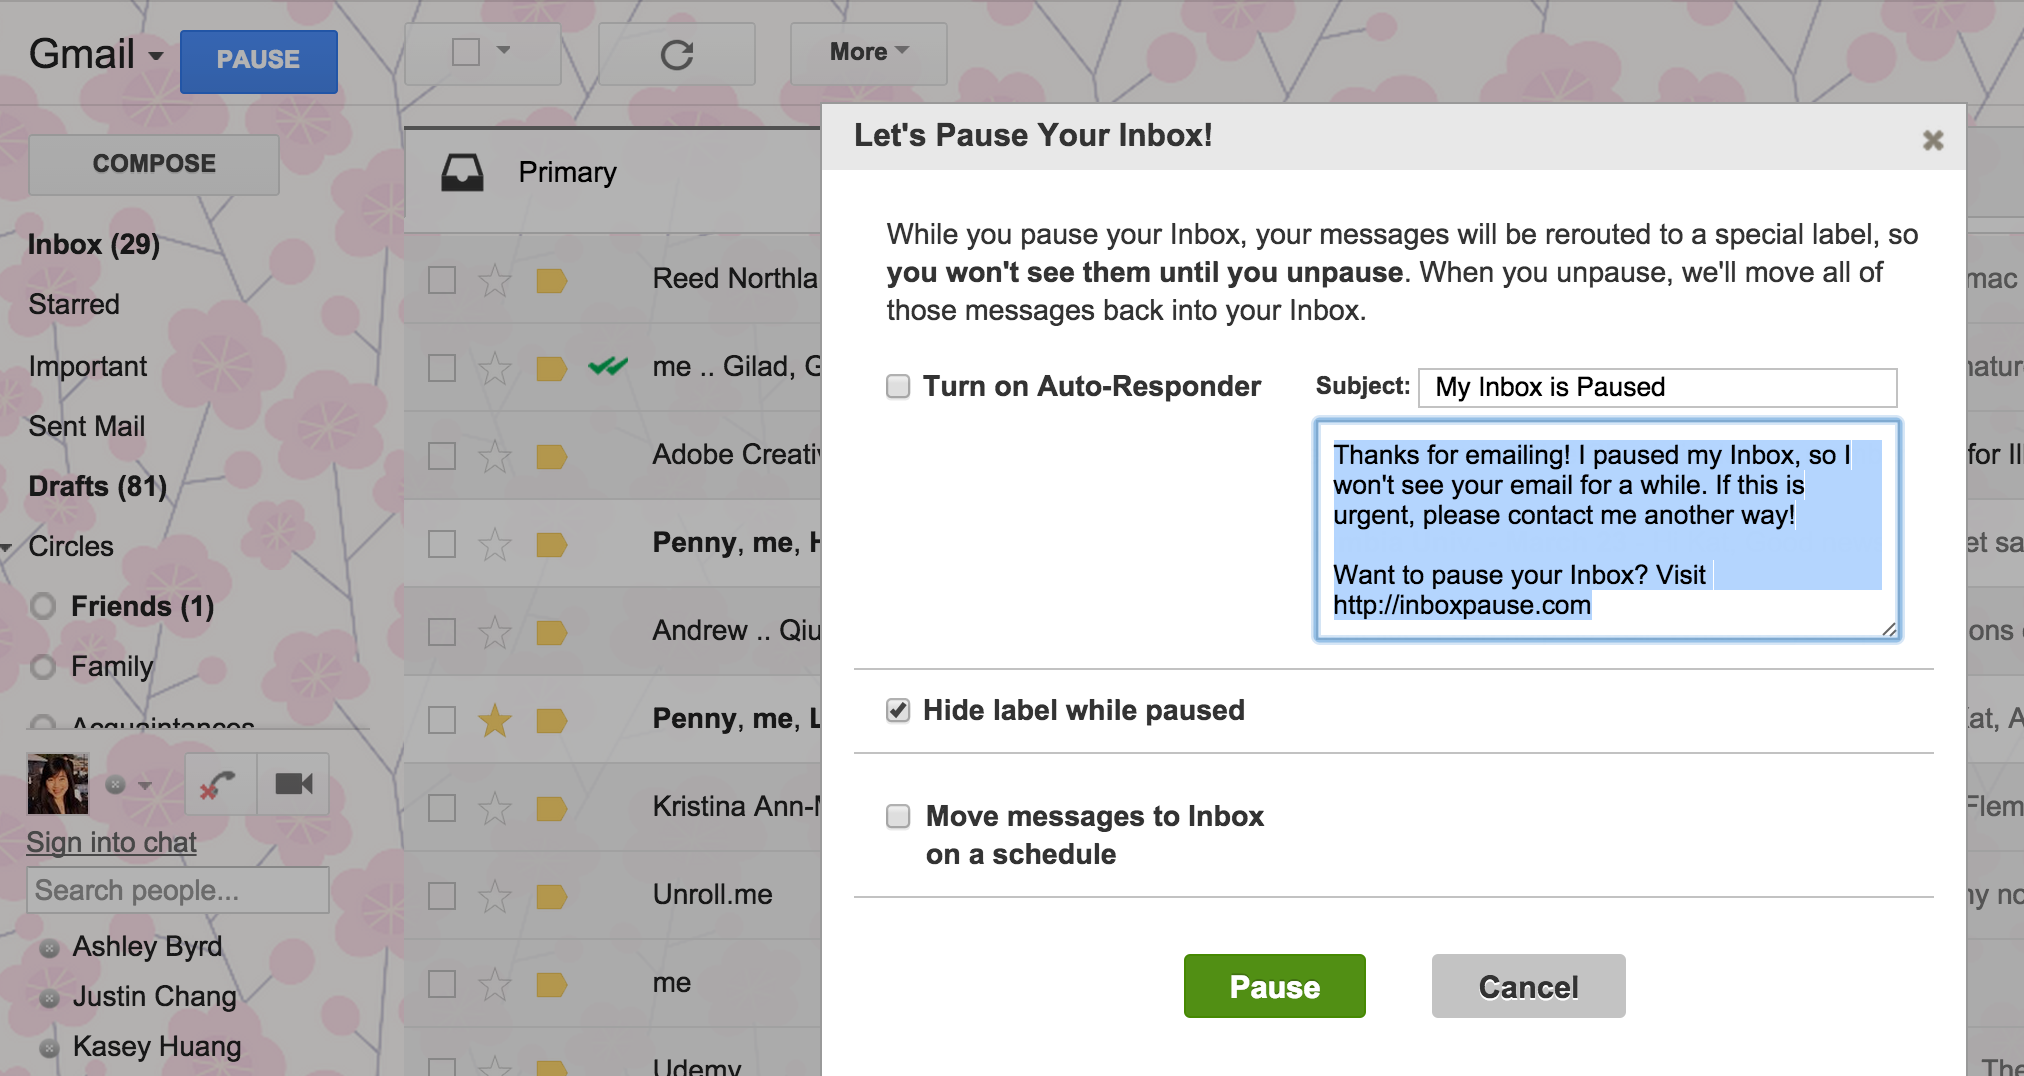Star the first Penny, me, H message
Screen dimensions: 2024x1076
(x=495, y=544)
